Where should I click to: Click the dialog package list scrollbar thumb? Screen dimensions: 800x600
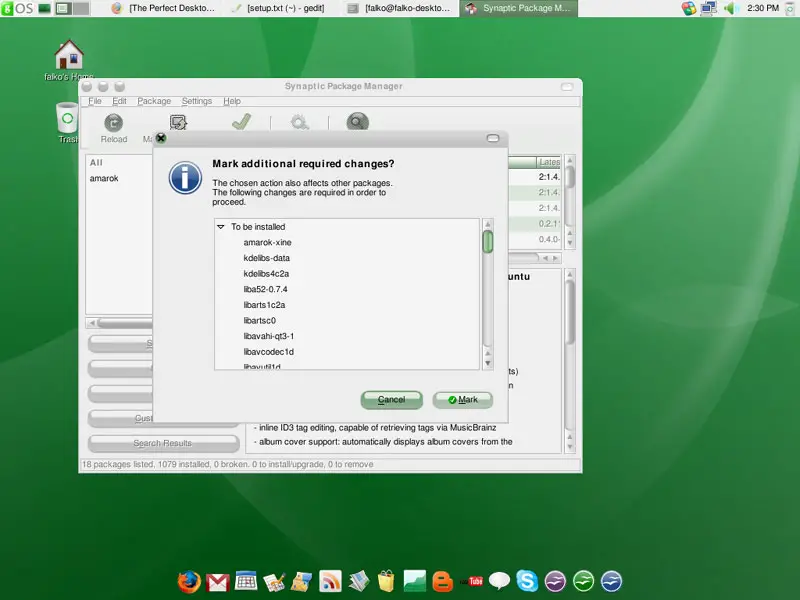[x=488, y=241]
